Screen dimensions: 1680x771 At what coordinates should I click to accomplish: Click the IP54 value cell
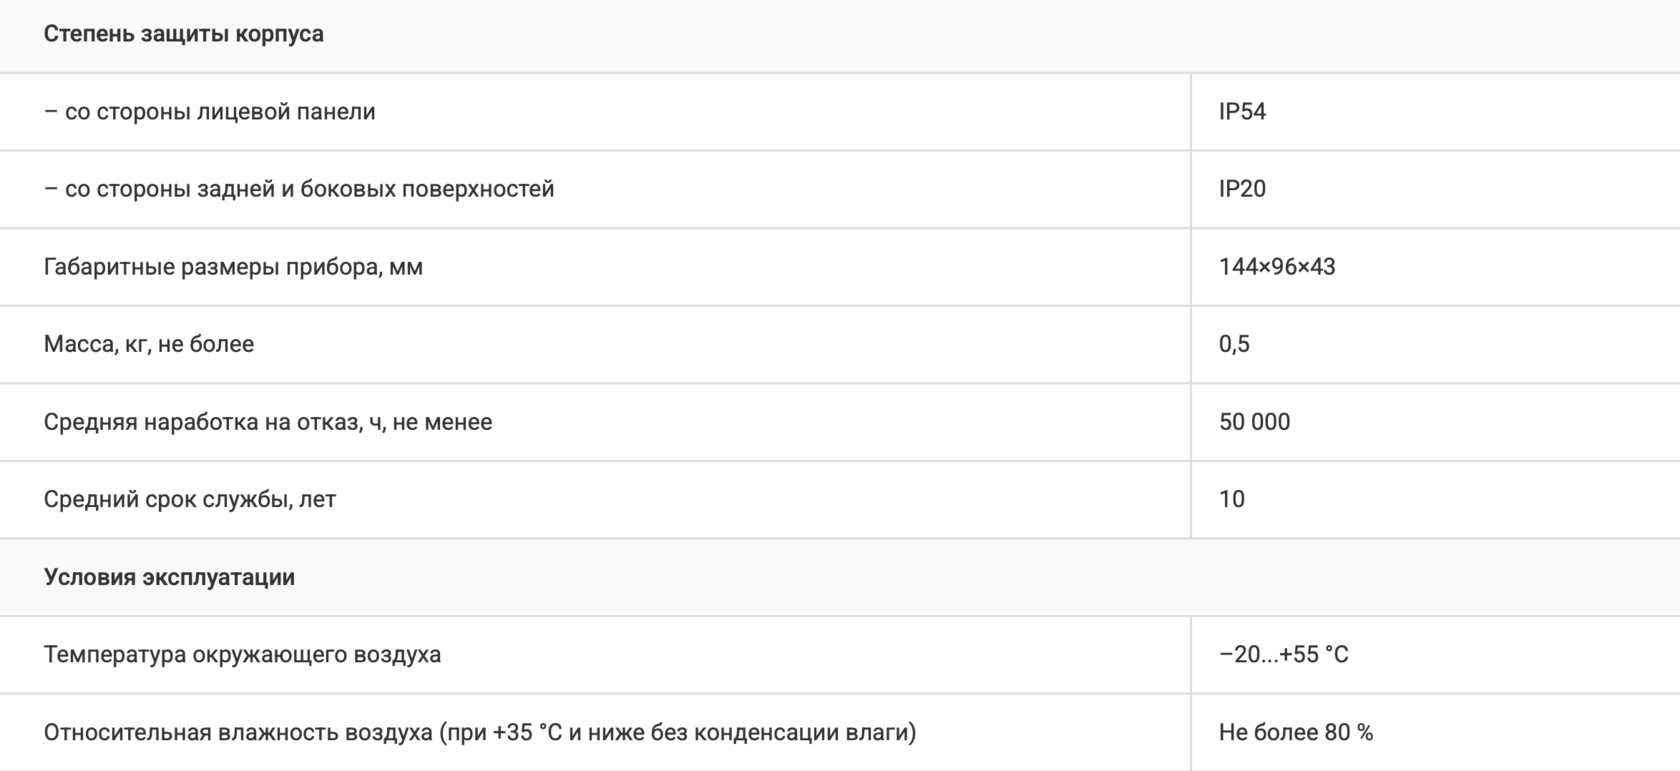click(1242, 112)
